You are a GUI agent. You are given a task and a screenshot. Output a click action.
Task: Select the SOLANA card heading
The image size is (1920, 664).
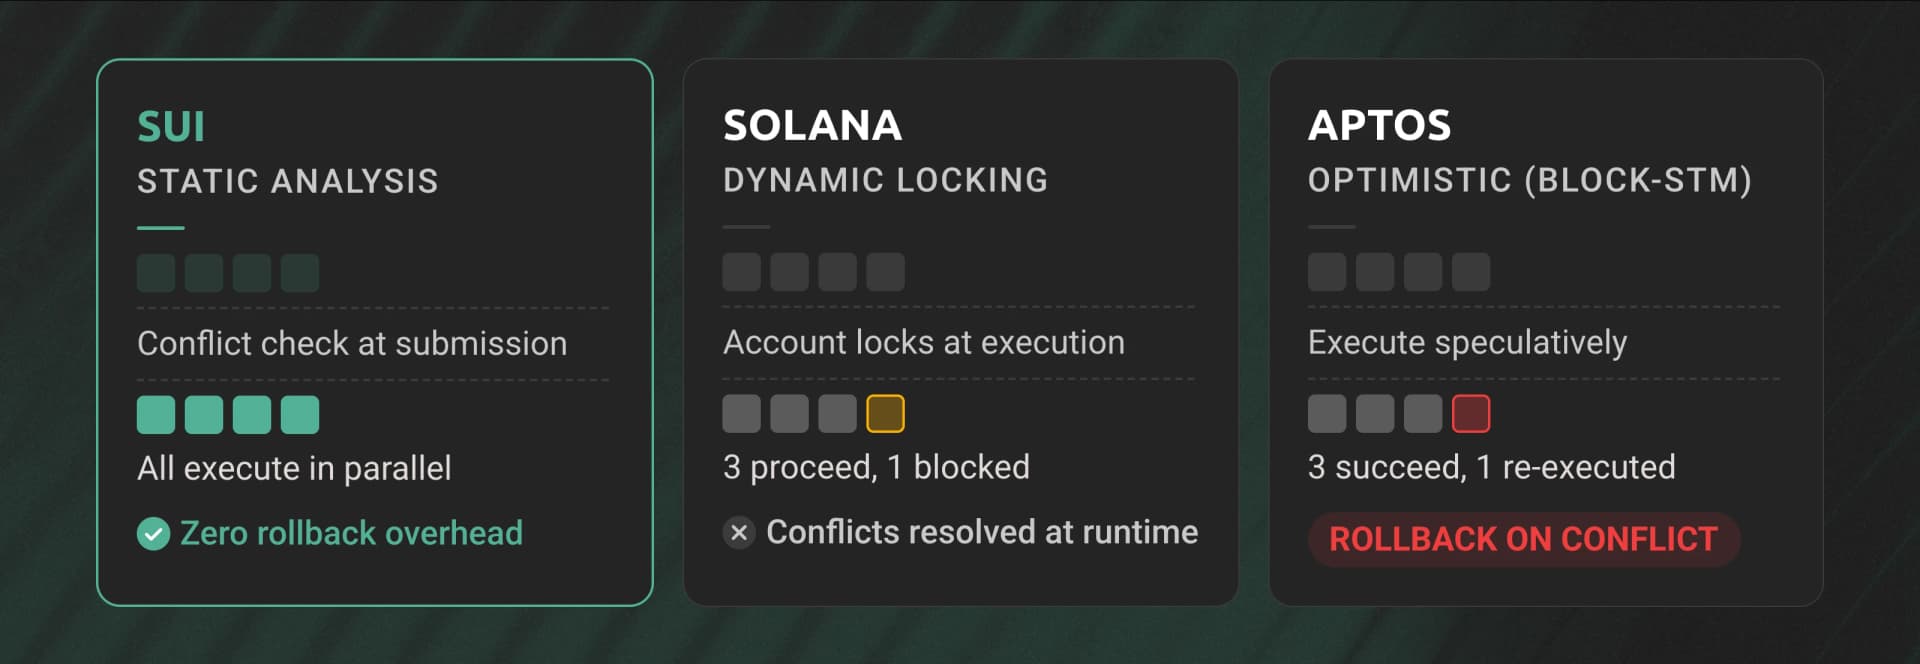pyautogui.click(x=812, y=126)
